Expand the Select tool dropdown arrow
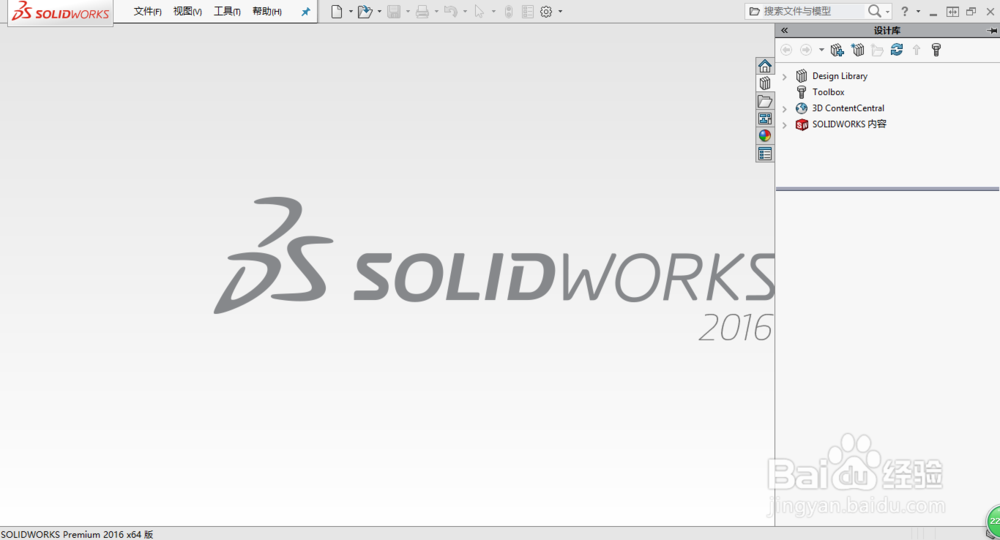 click(x=494, y=11)
